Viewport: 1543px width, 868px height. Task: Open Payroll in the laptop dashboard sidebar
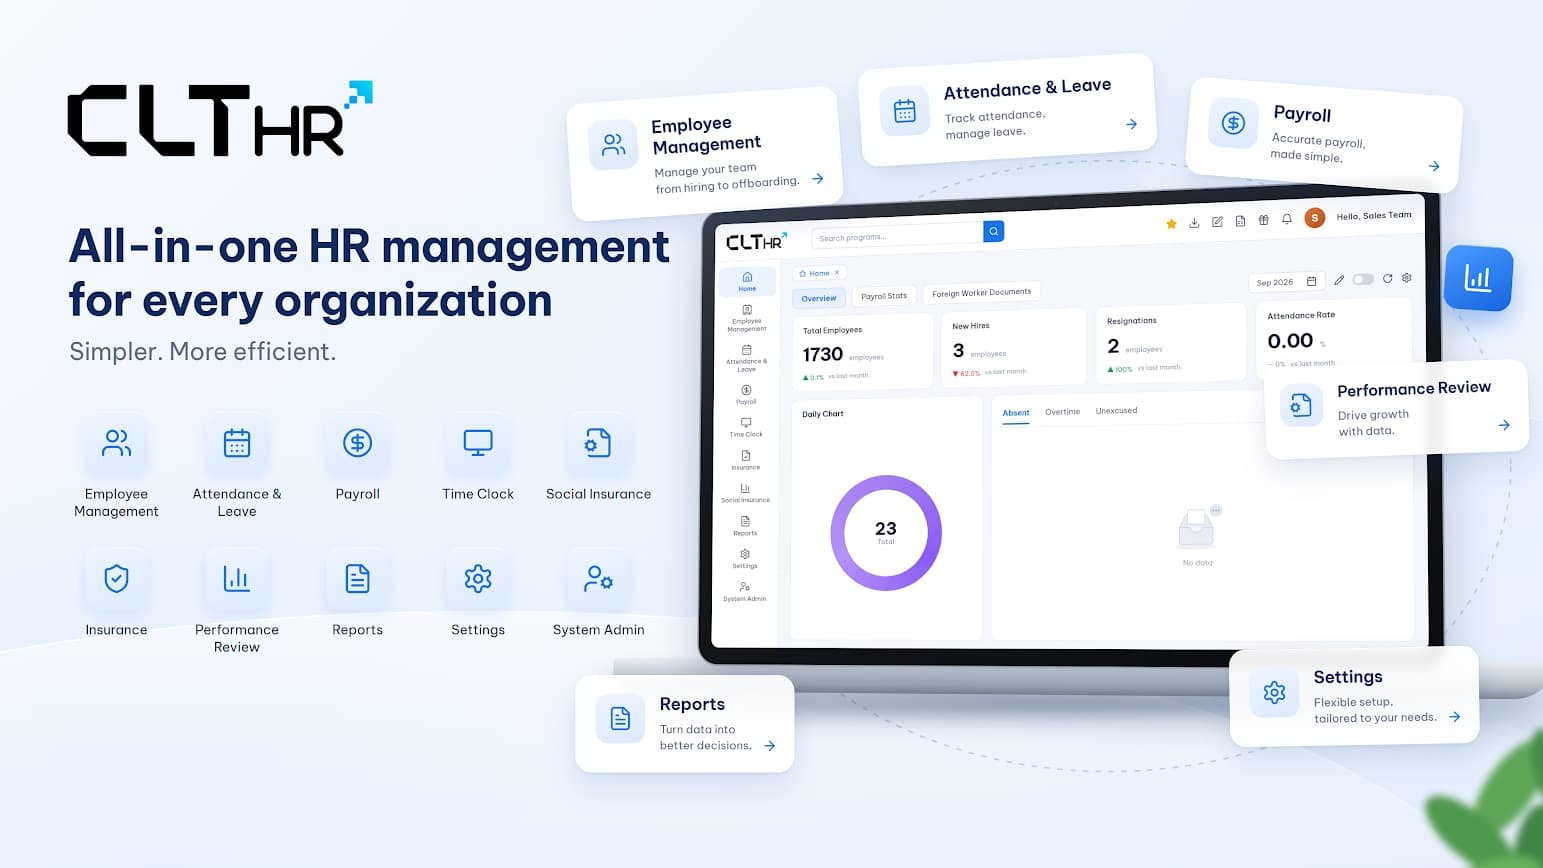coord(746,394)
